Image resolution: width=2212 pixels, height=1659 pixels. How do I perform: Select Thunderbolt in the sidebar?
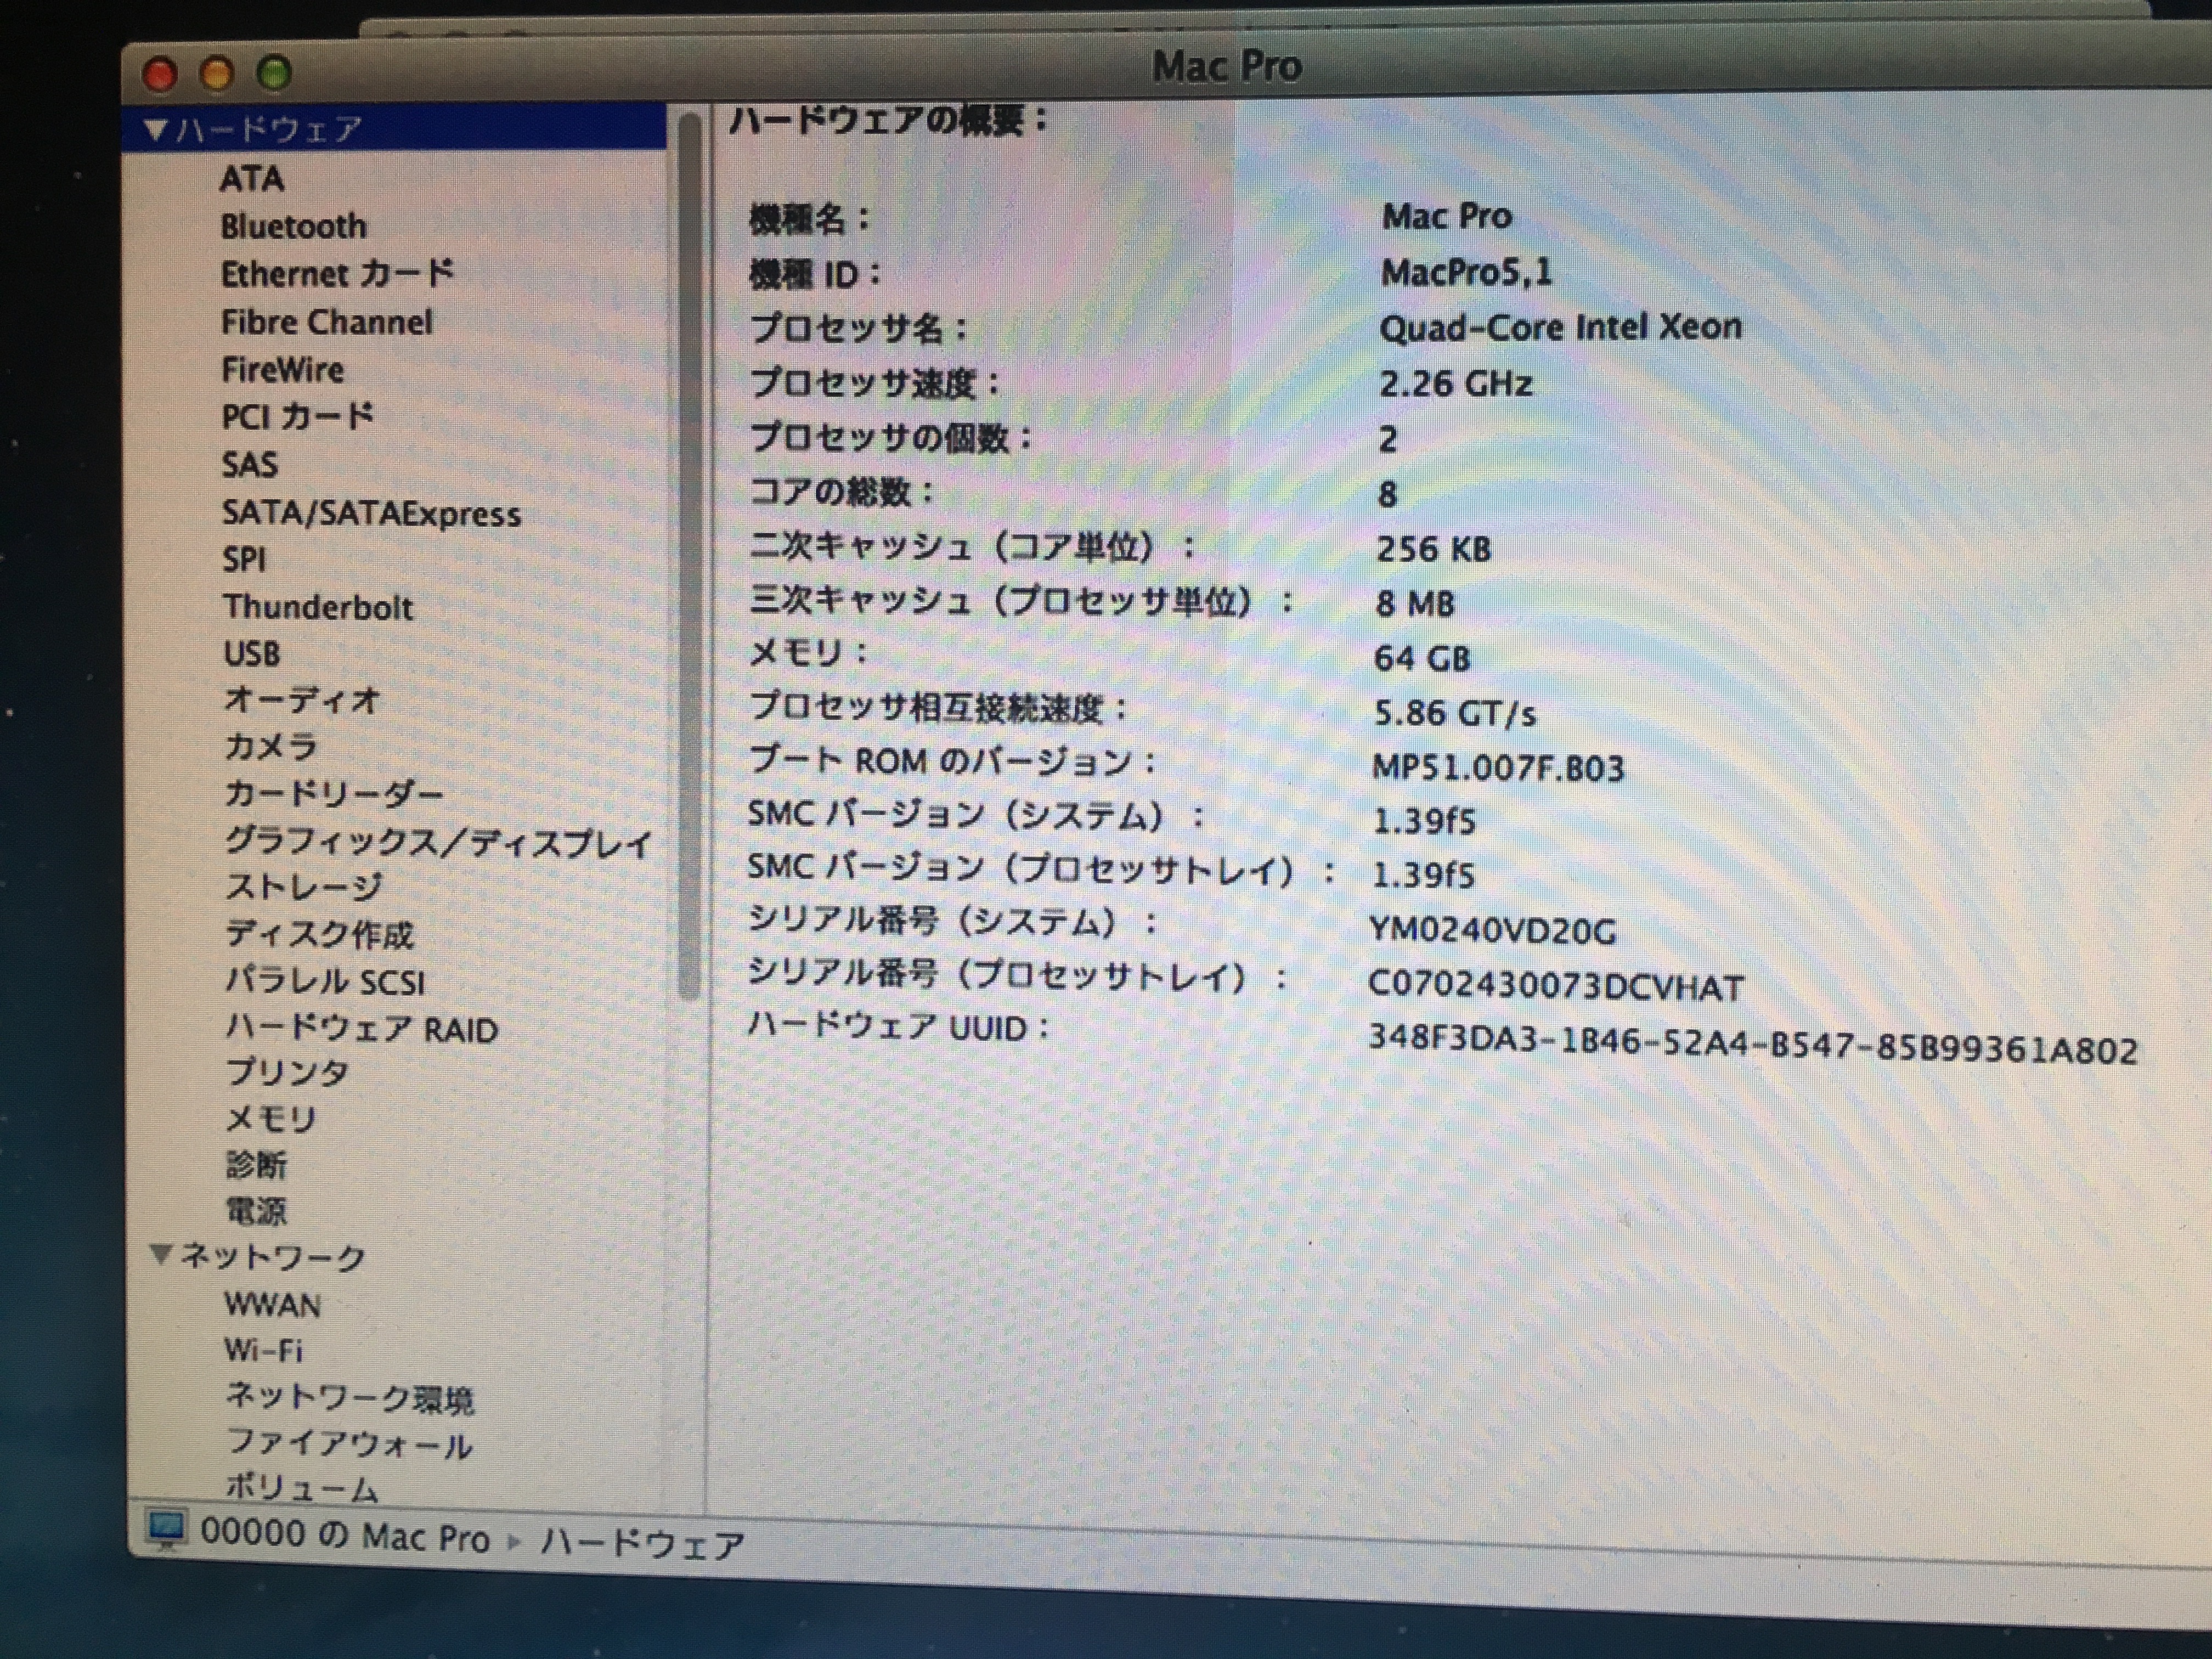317,607
